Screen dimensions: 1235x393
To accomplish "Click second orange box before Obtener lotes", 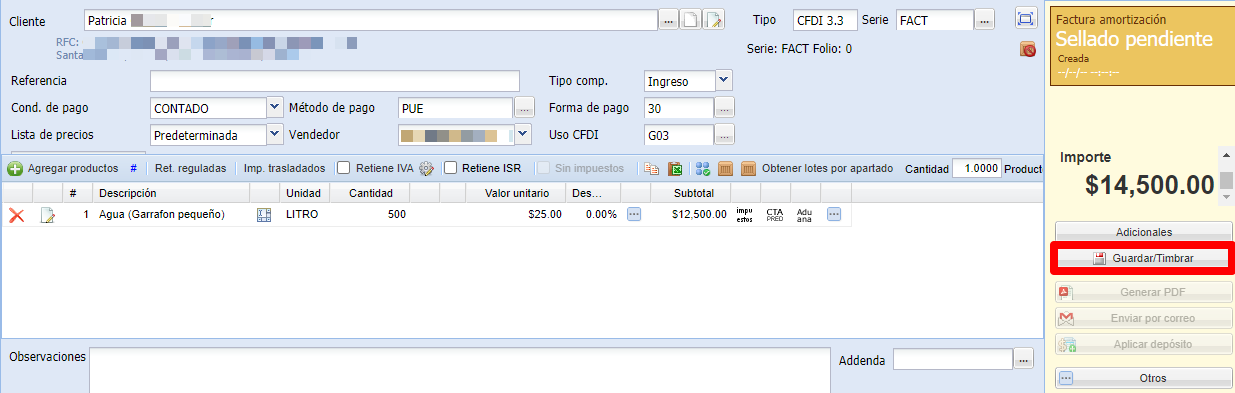I will [748, 169].
